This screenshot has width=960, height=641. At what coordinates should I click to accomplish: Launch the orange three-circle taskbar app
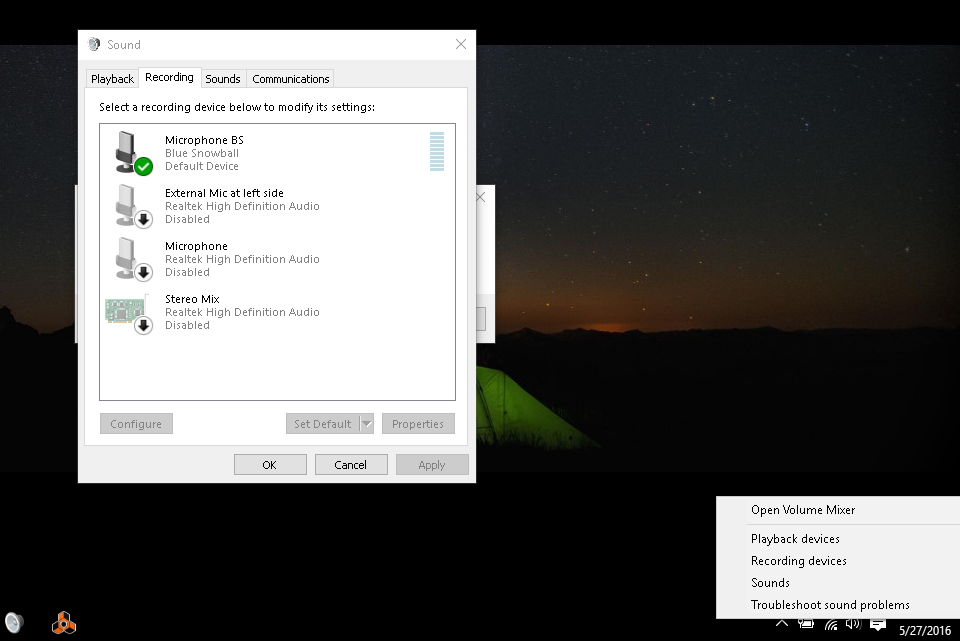[64, 623]
